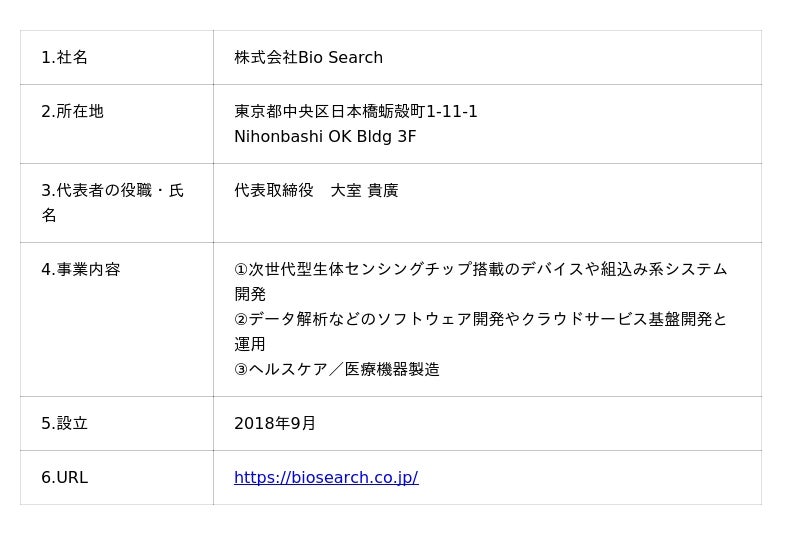Click the founding date 2018年9月

274,423
